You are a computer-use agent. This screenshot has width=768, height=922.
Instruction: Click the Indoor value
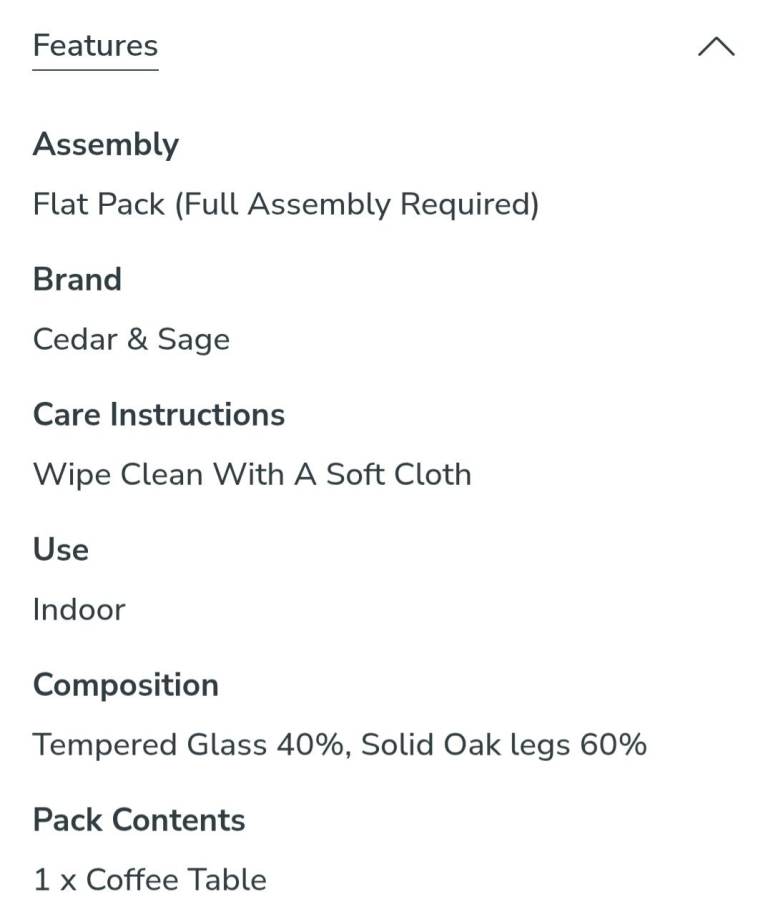pyautogui.click(x=79, y=609)
